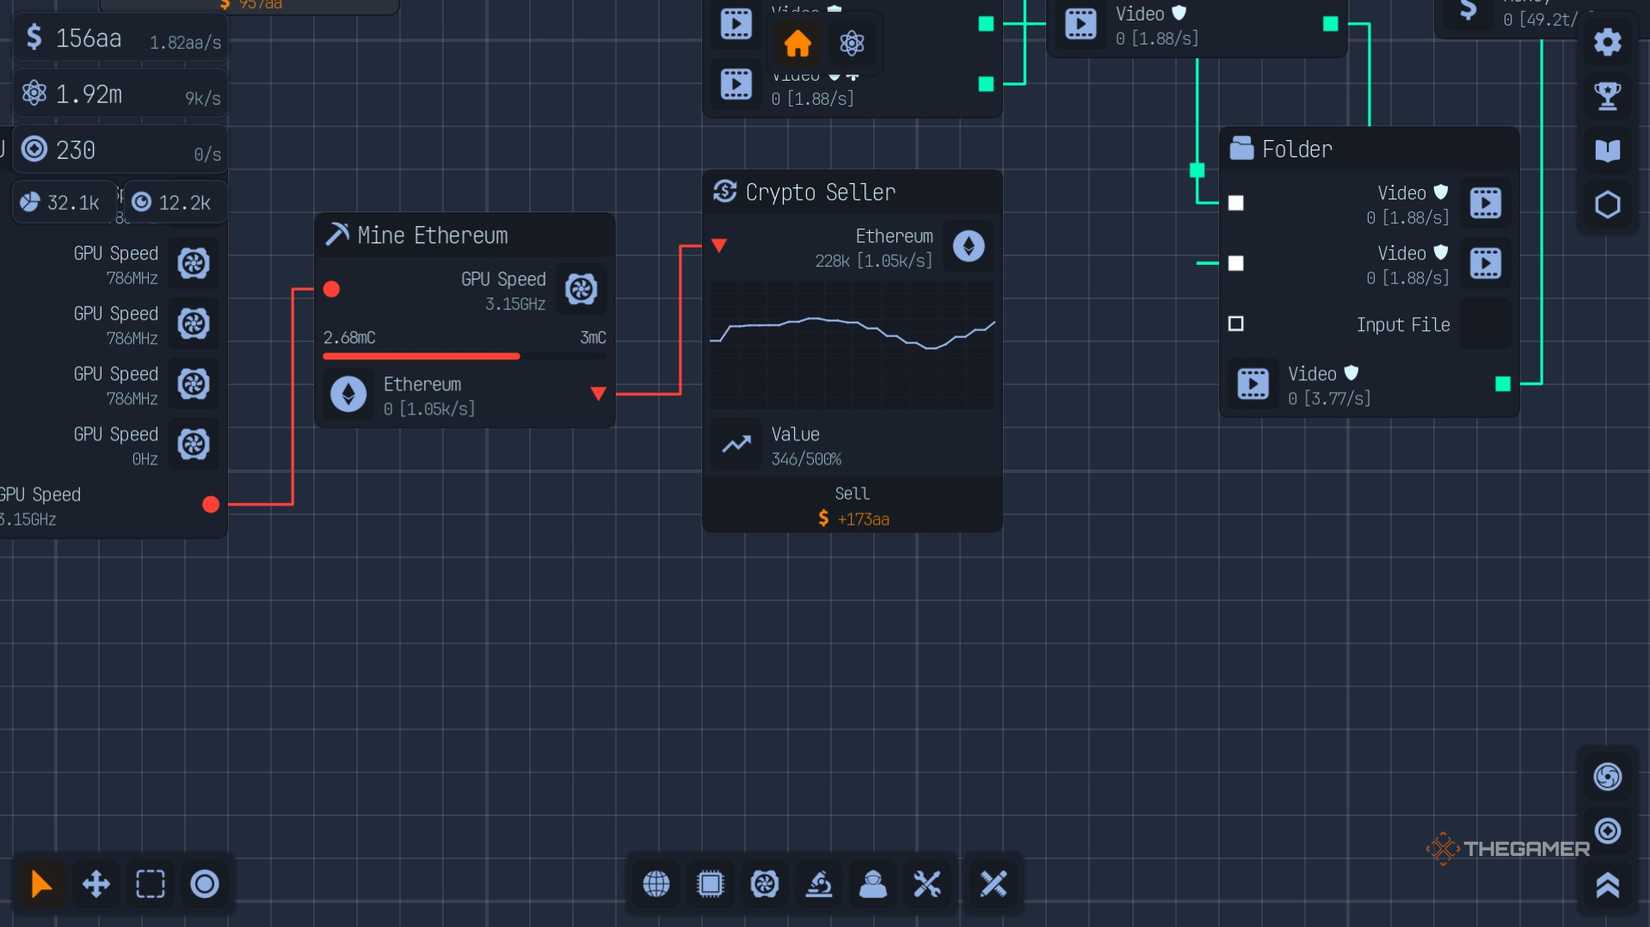
Task: Click the Ethereum price chart
Action: [x=852, y=343]
